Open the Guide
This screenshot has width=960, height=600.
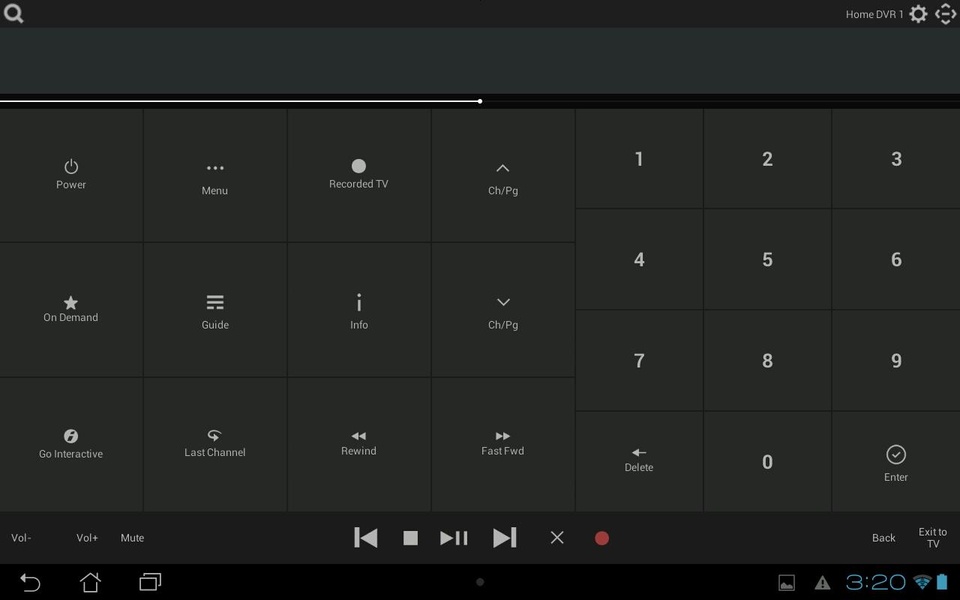pos(215,310)
